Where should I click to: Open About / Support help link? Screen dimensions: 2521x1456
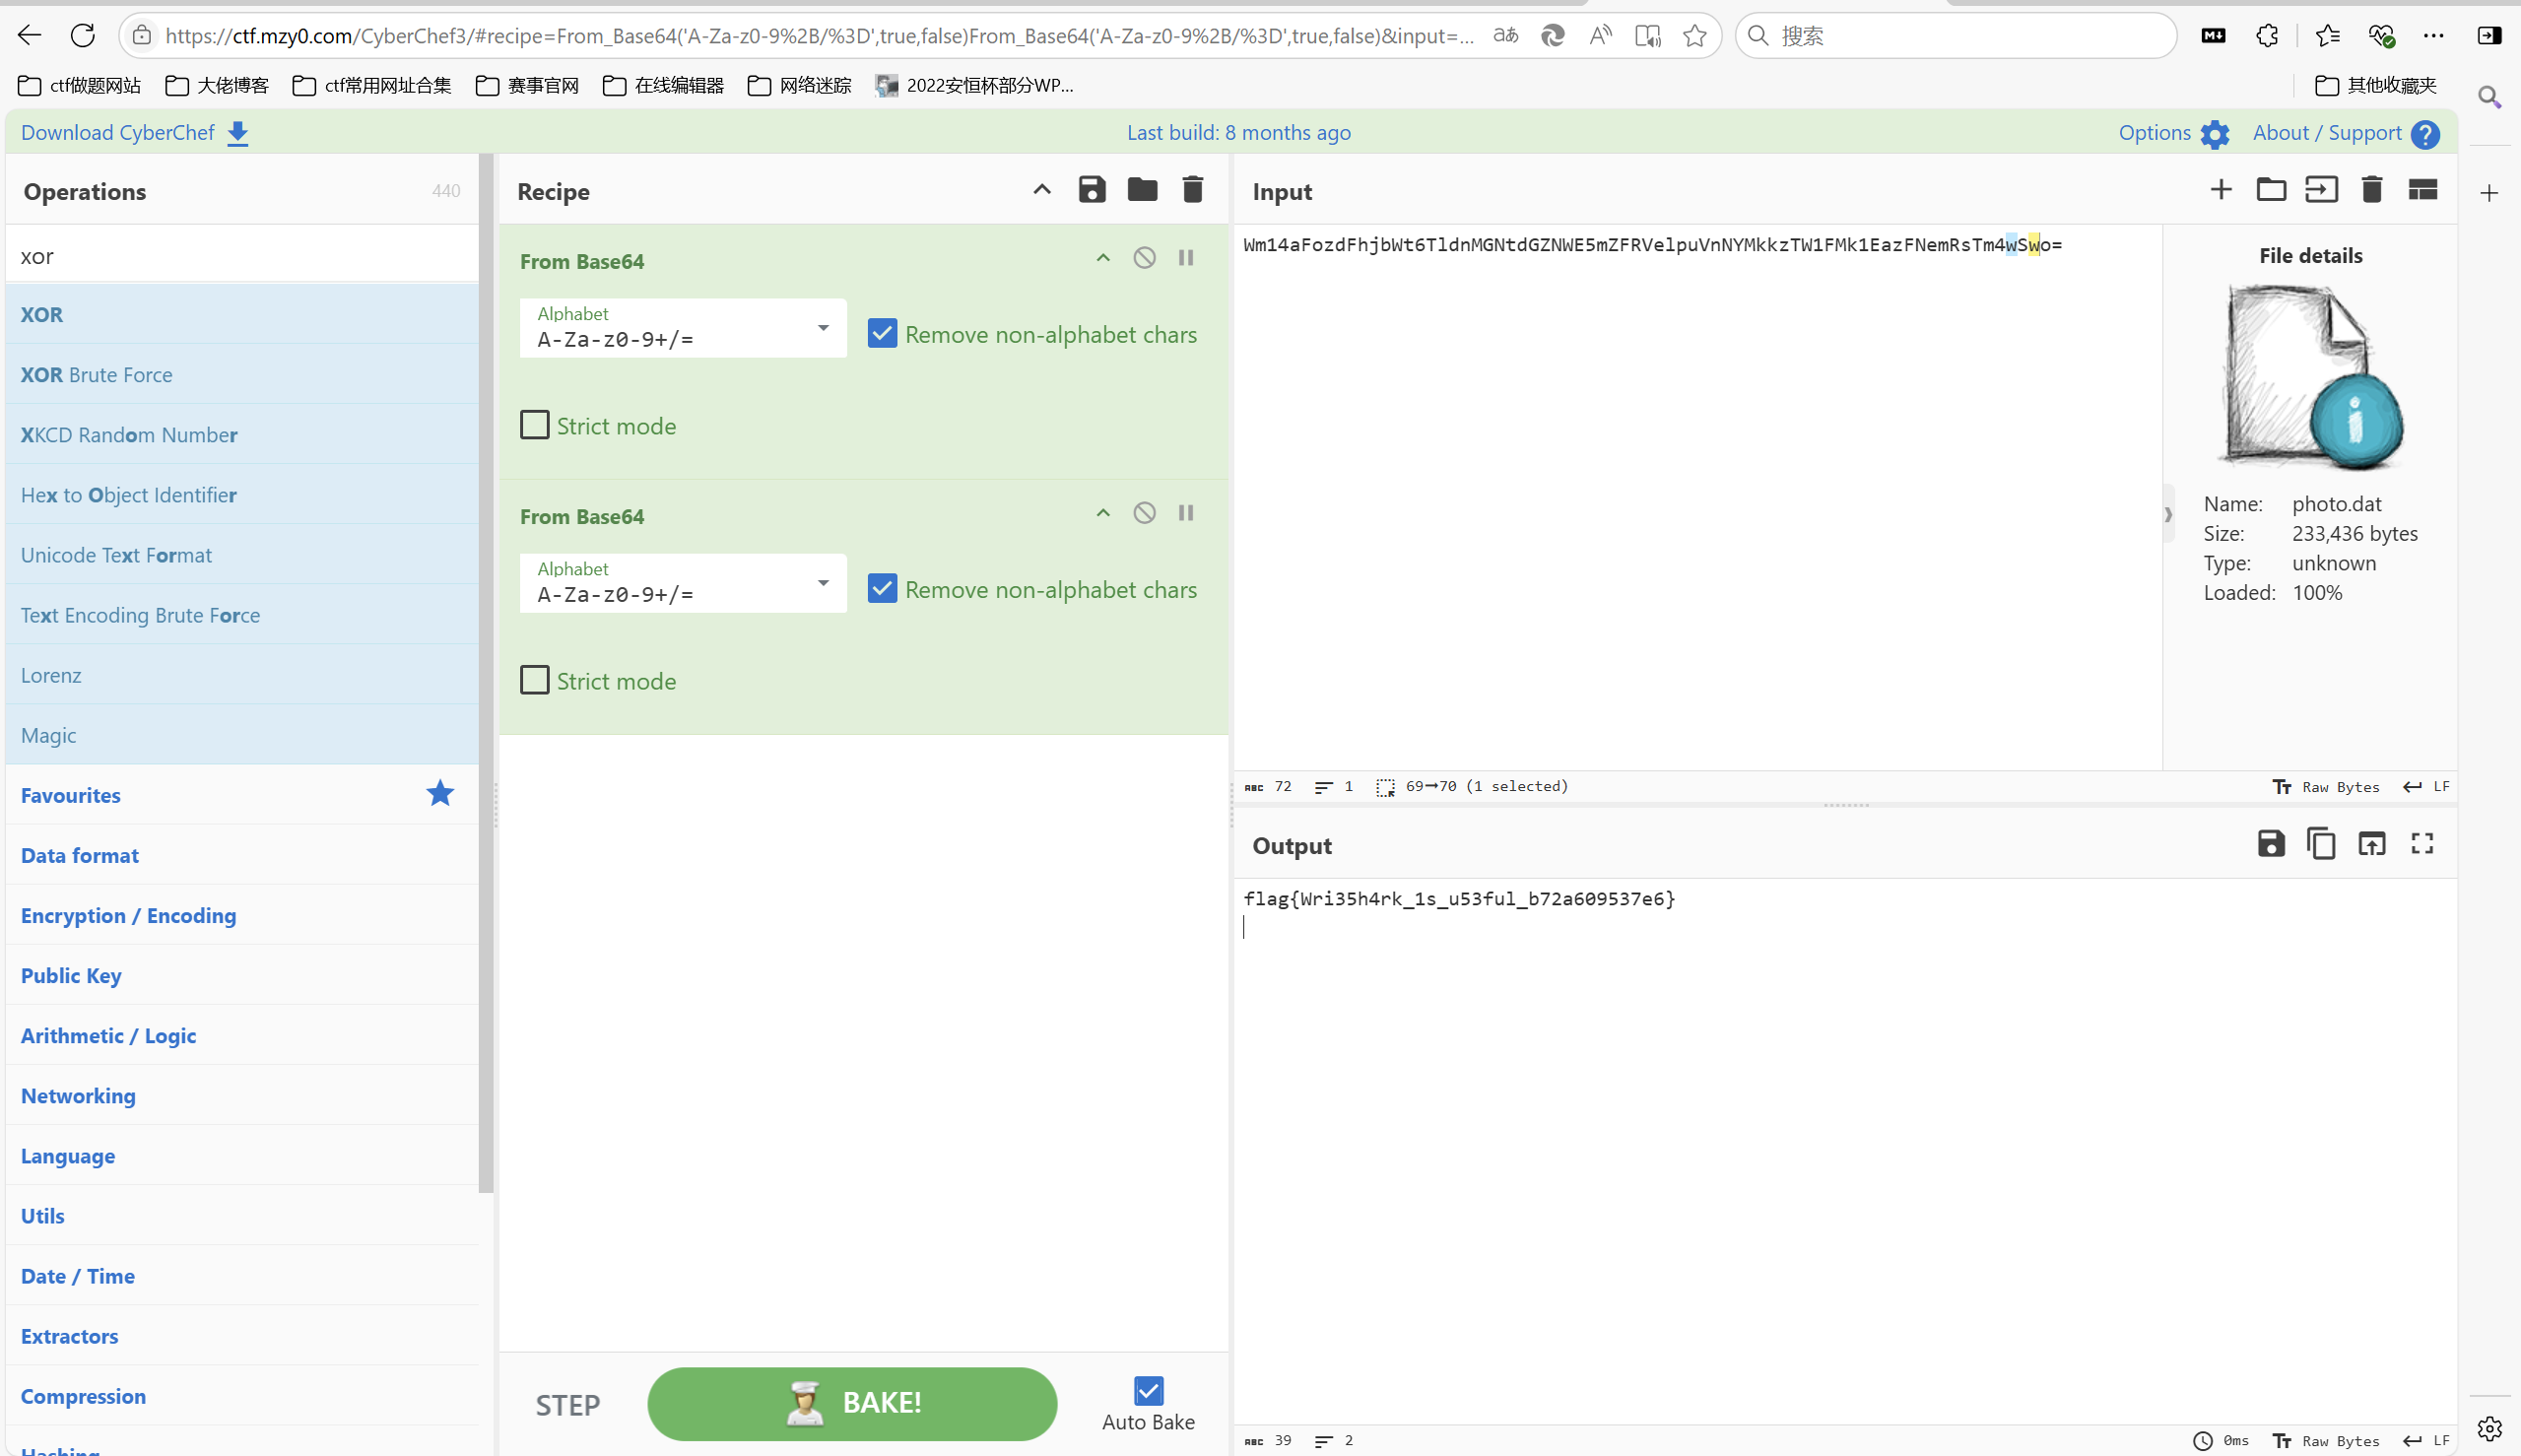[2346, 133]
